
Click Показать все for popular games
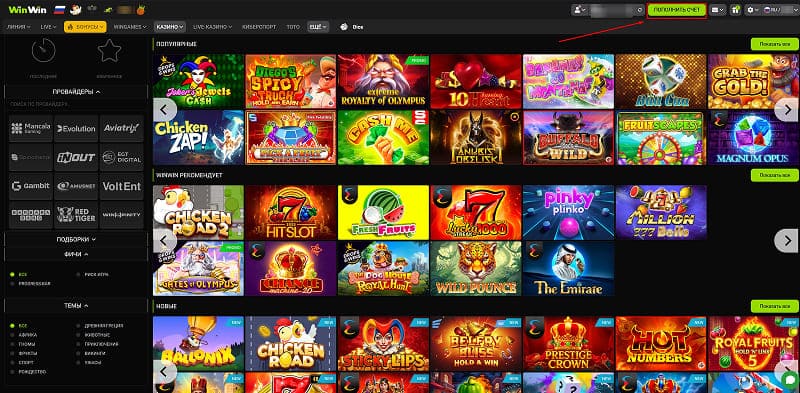(x=774, y=44)
